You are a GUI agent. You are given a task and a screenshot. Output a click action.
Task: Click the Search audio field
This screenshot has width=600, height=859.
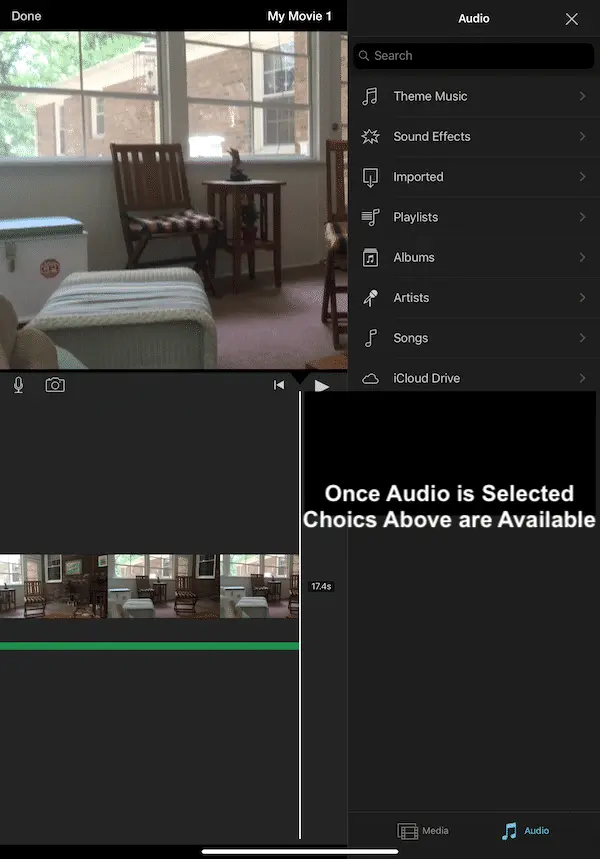click(474, 56)
